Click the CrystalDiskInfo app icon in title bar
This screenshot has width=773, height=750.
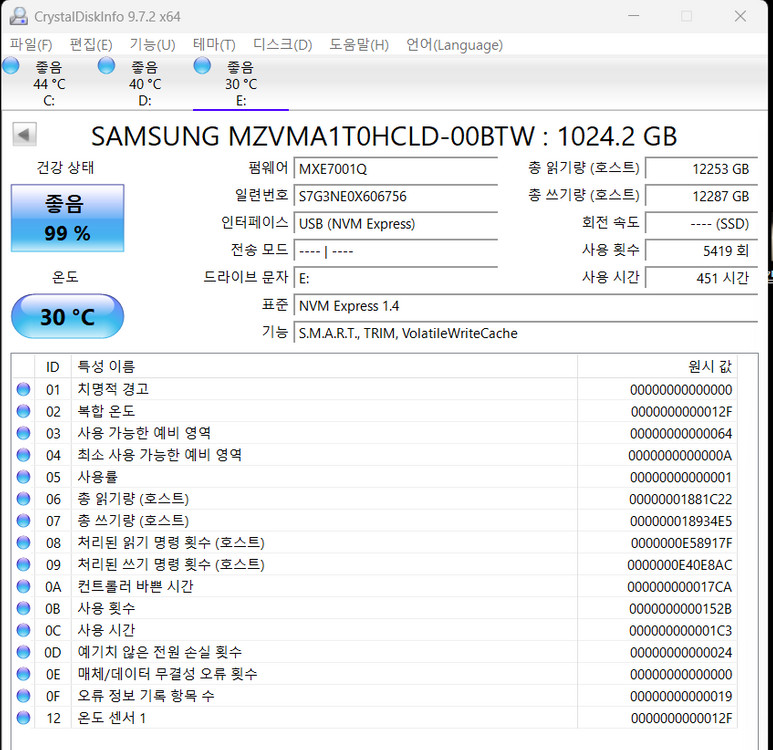point(19,16)
